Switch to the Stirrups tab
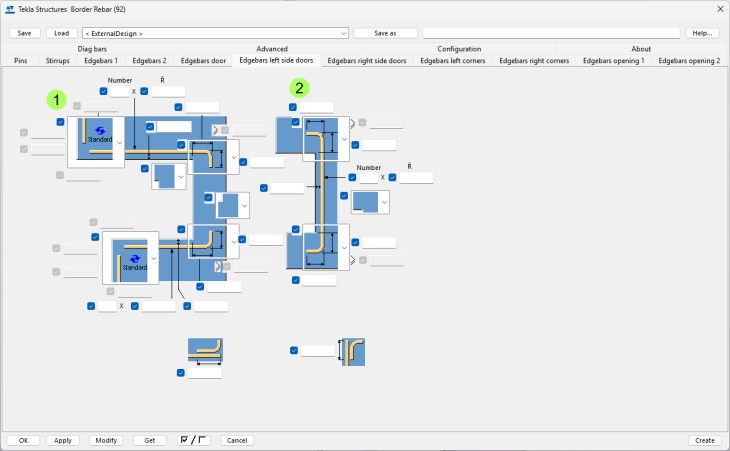The width and height of the screenshot is (730, 451). 58,61
